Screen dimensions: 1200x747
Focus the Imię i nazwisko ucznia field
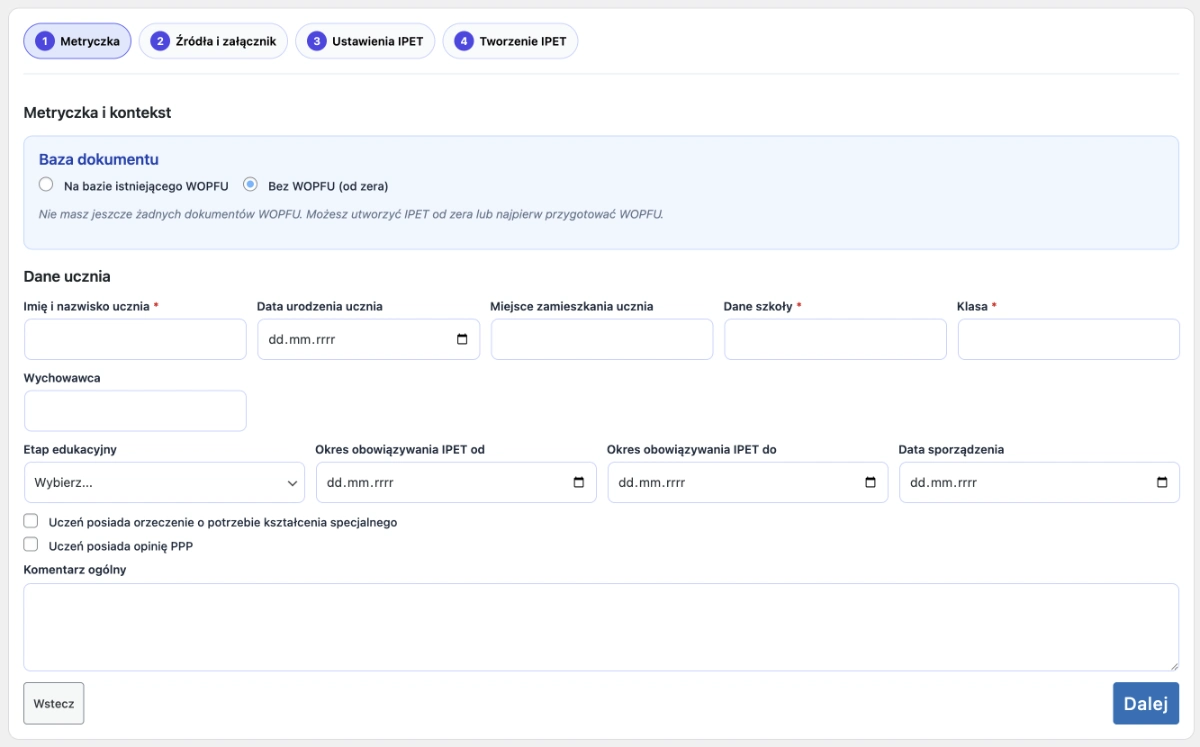tap(135, 340)
